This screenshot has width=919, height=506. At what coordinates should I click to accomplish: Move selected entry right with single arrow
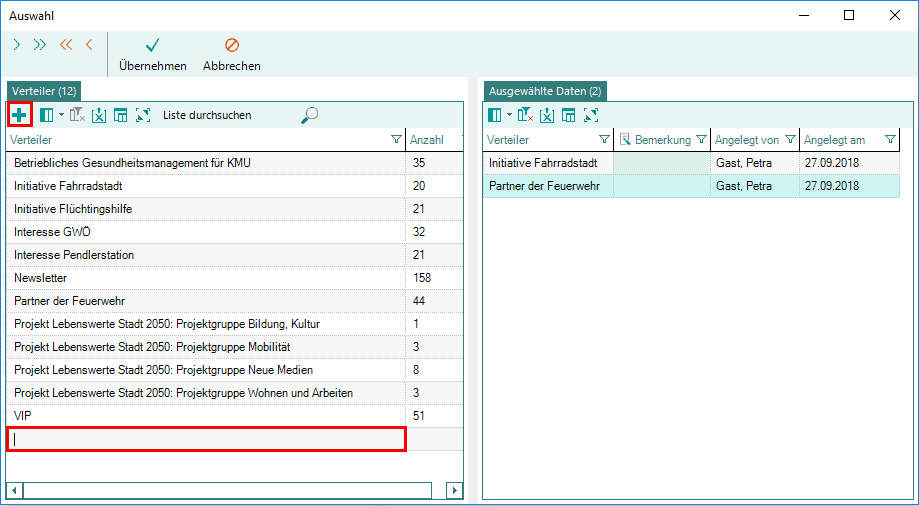tap(17, 45)
